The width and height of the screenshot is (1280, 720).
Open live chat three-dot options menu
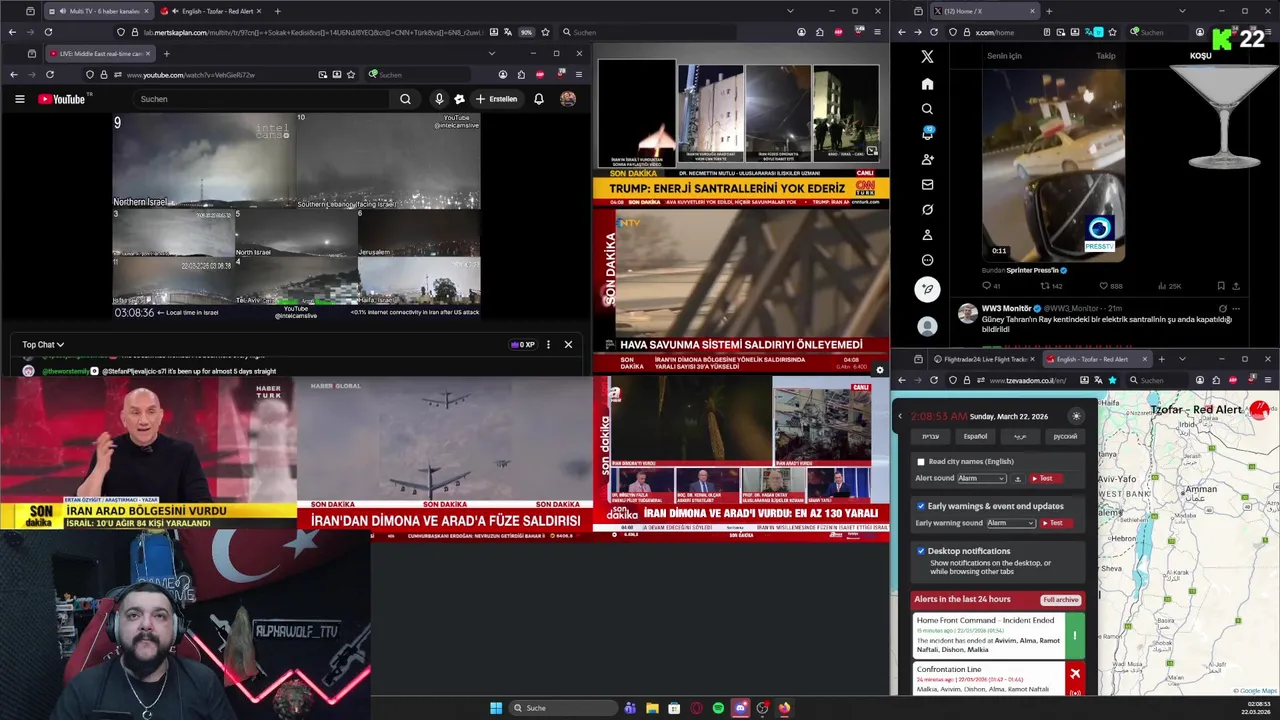pyautogui.click(x=548, y=344)
